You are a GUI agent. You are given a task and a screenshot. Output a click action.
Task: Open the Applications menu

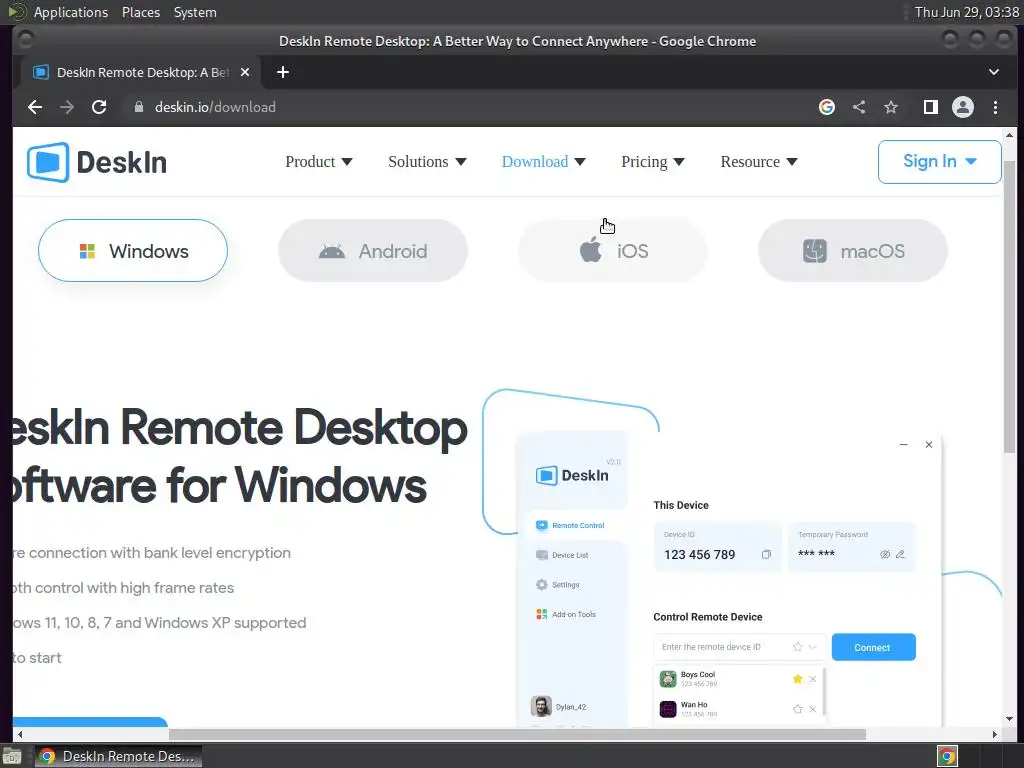pos(71,12)
